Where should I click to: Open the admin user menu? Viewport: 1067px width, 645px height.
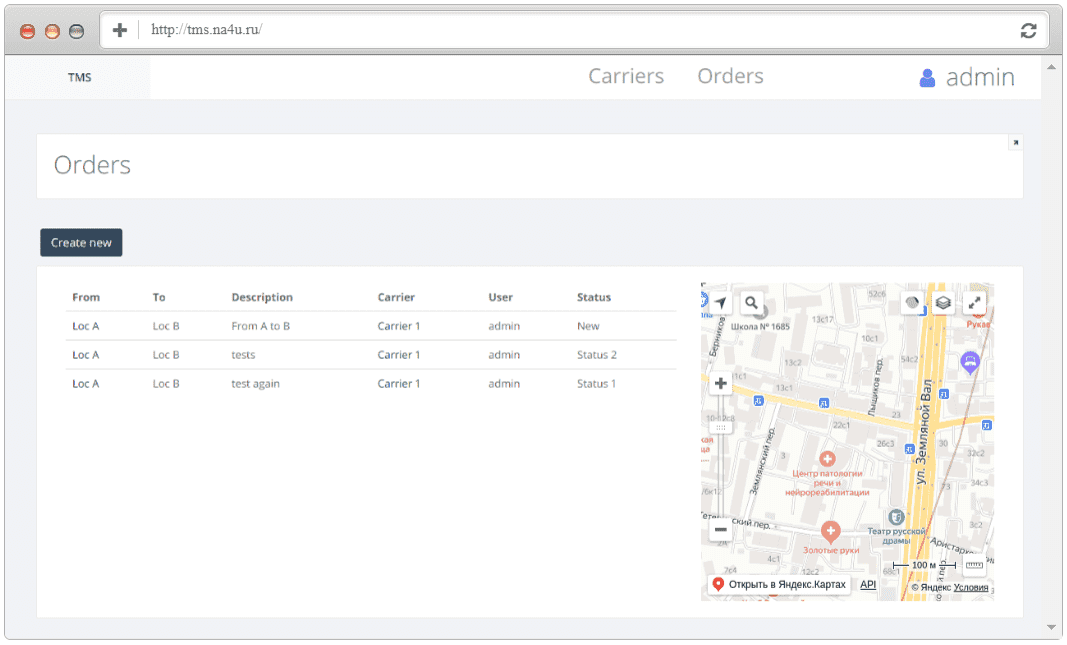[967, 77]
